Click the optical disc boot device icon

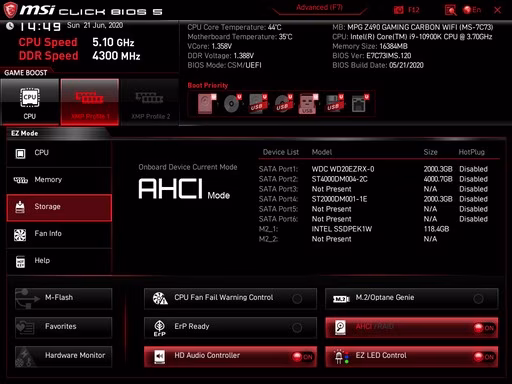pos(232,104)
